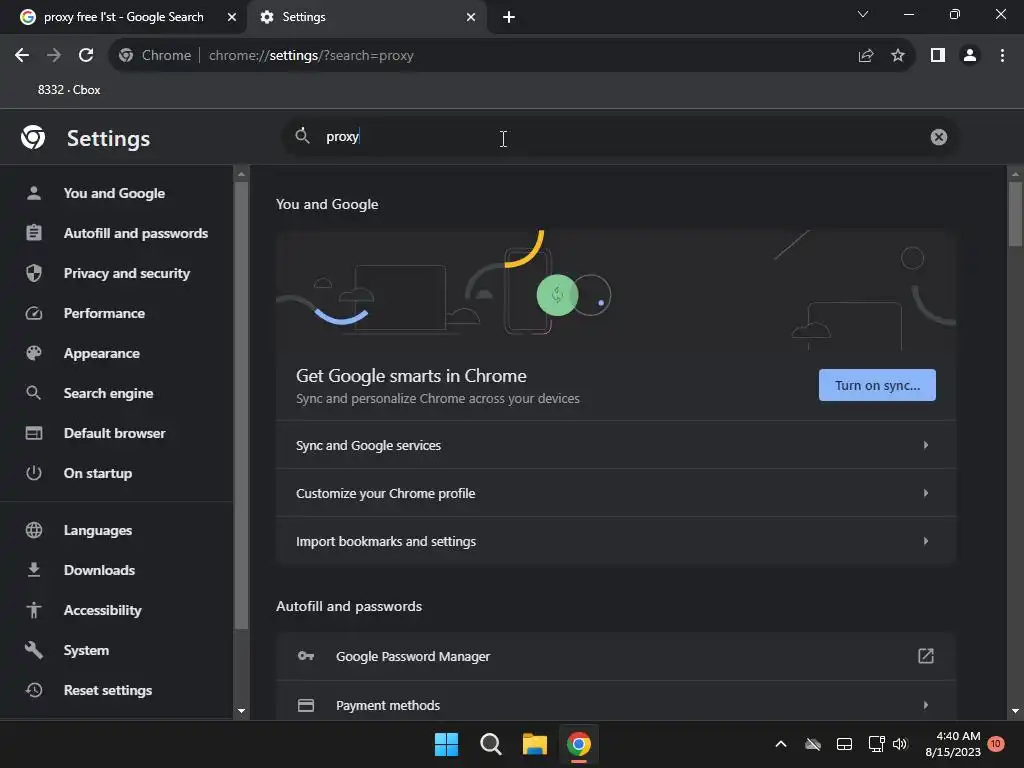This screenshot has width=1024, height=768.
Task: Open File Explorer from taskbar
Action: click(x=535, y=744)
